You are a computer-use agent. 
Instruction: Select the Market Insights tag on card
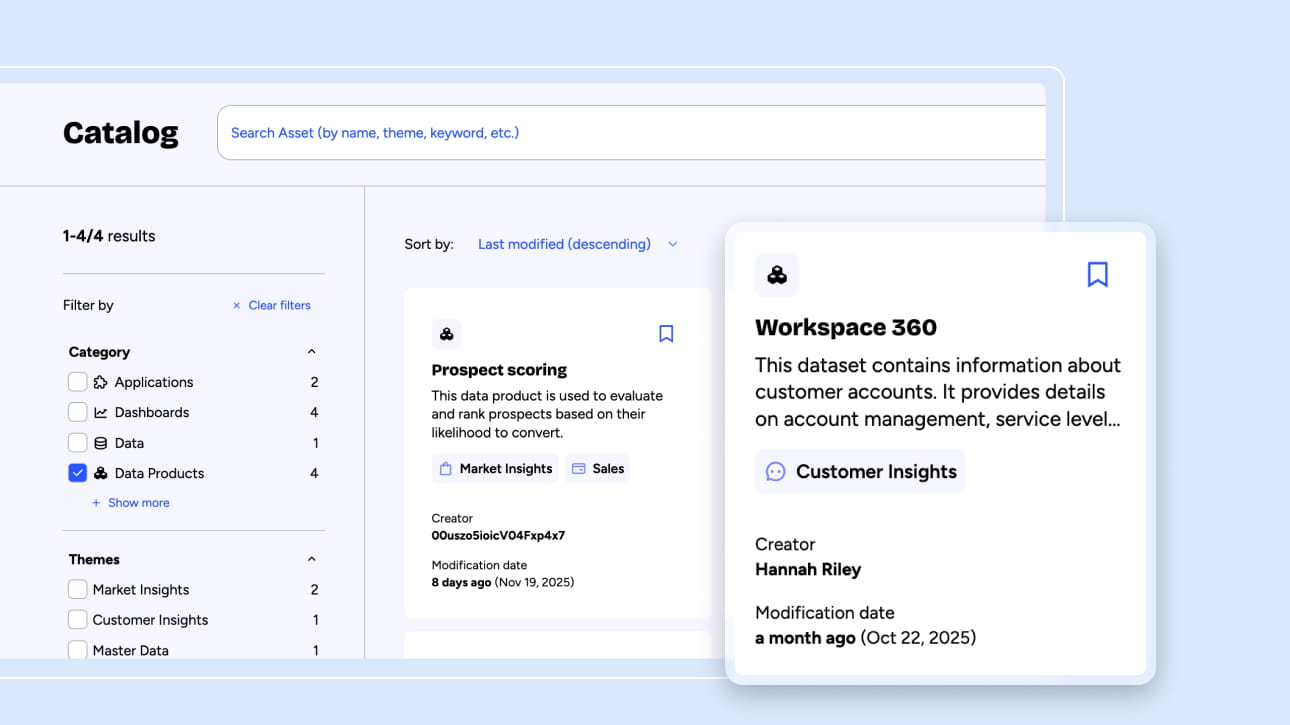coord(495,469)
